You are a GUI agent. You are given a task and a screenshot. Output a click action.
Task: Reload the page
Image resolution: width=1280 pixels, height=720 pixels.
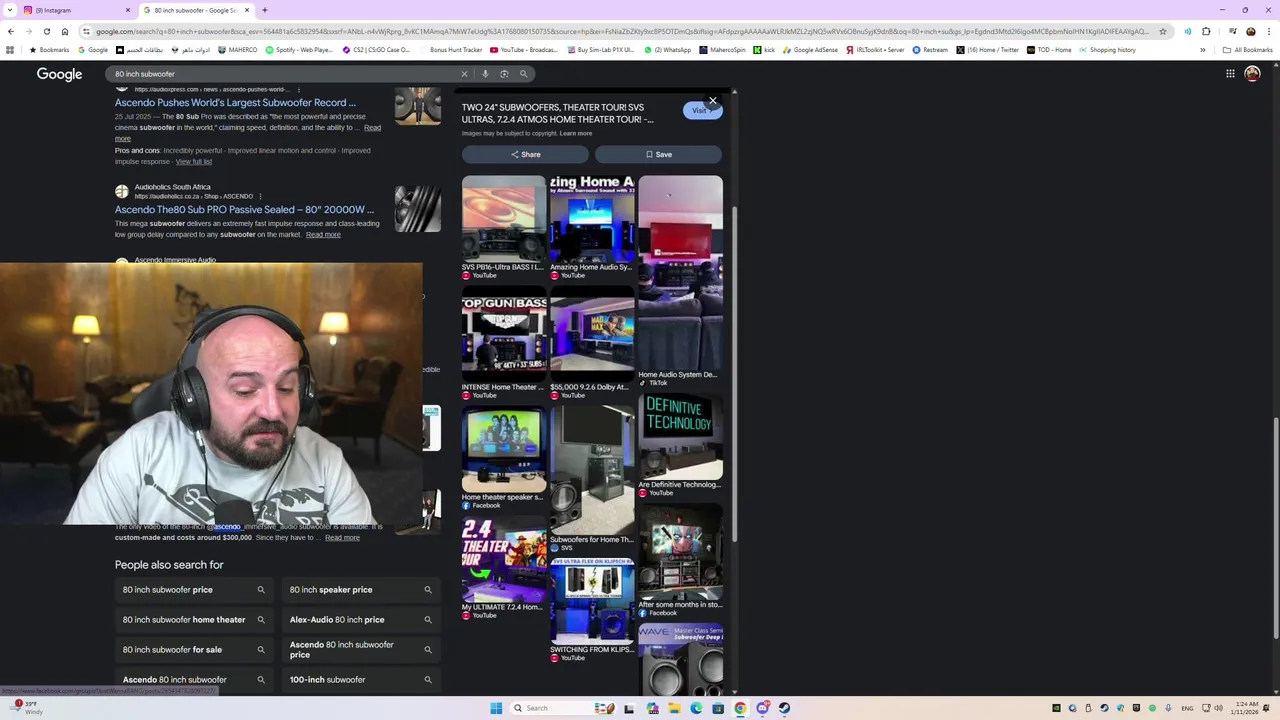[46, 31]
